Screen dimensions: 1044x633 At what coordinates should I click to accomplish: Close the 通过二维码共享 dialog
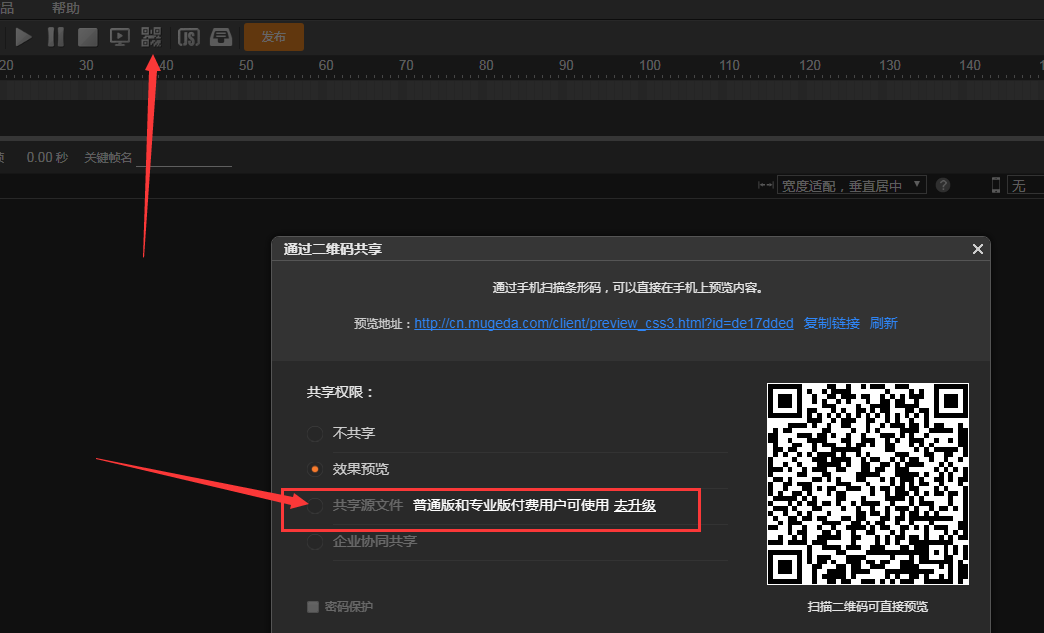pyautogui.click(x=977, y=249)
